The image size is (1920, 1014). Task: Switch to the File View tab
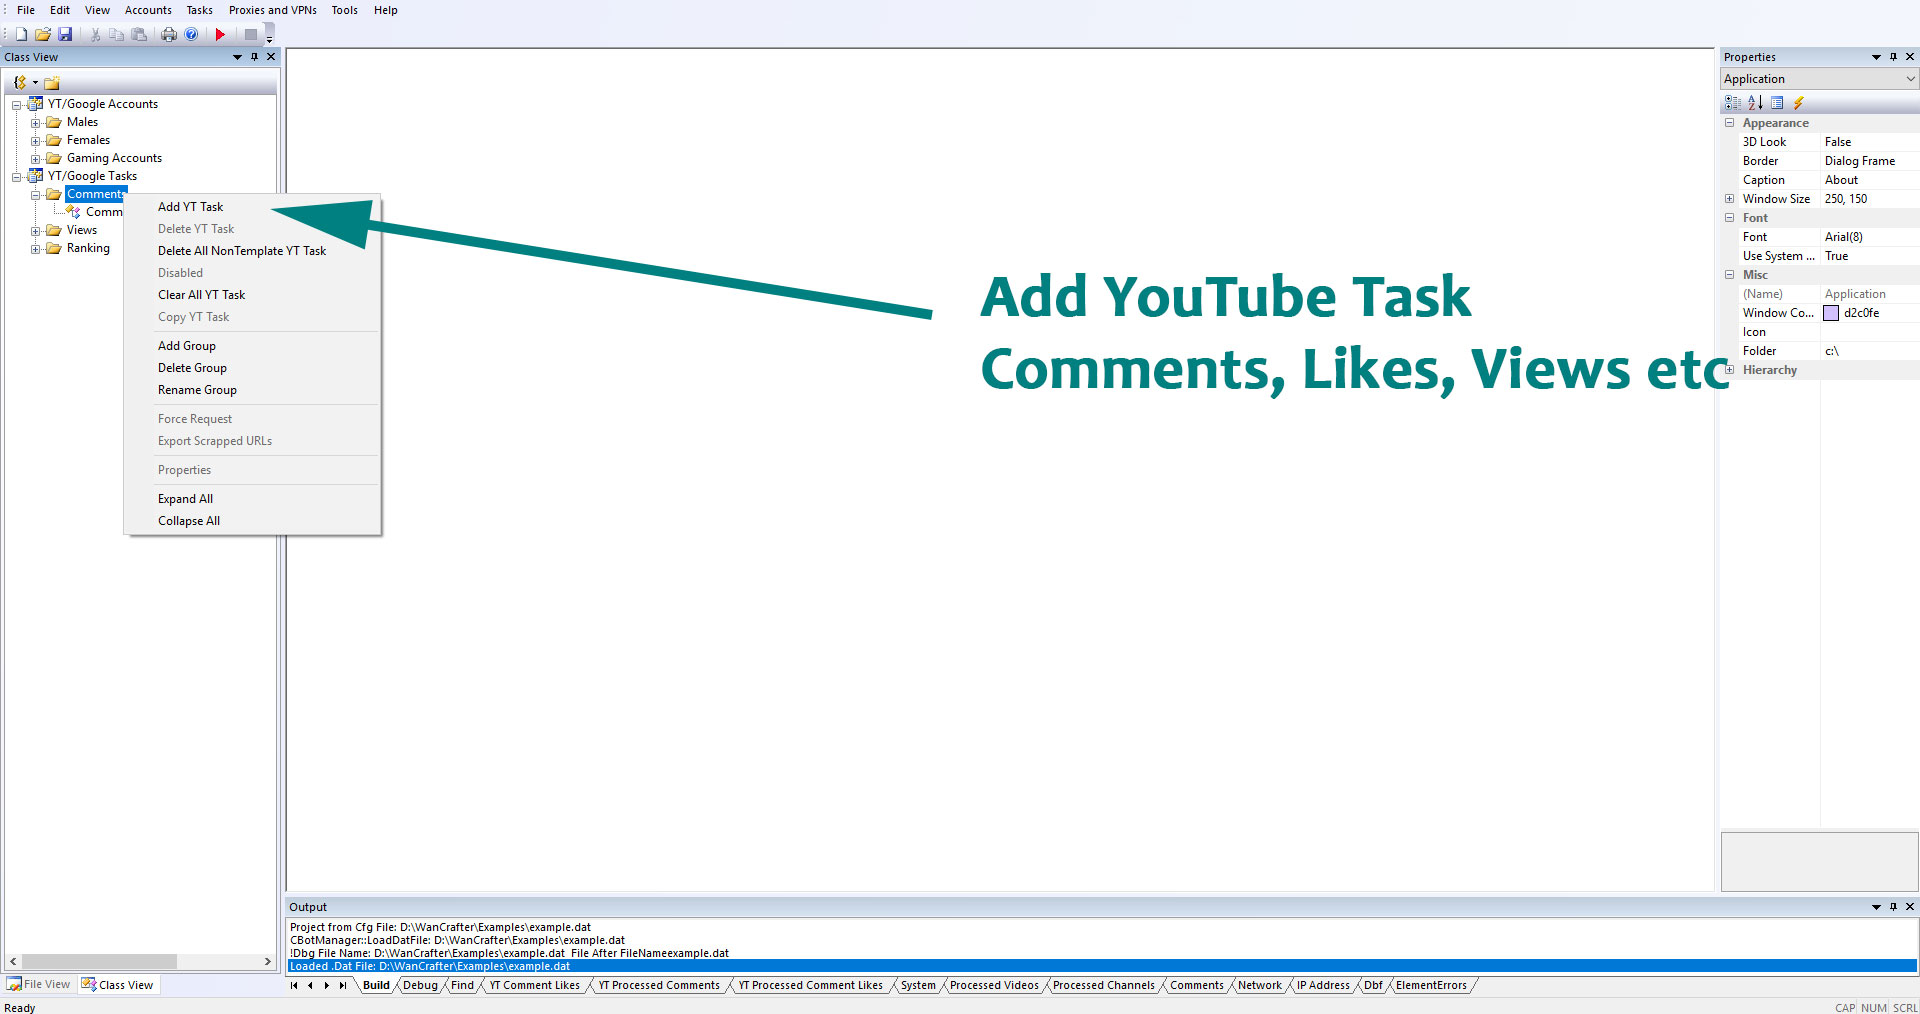click(x=39, y=985)
